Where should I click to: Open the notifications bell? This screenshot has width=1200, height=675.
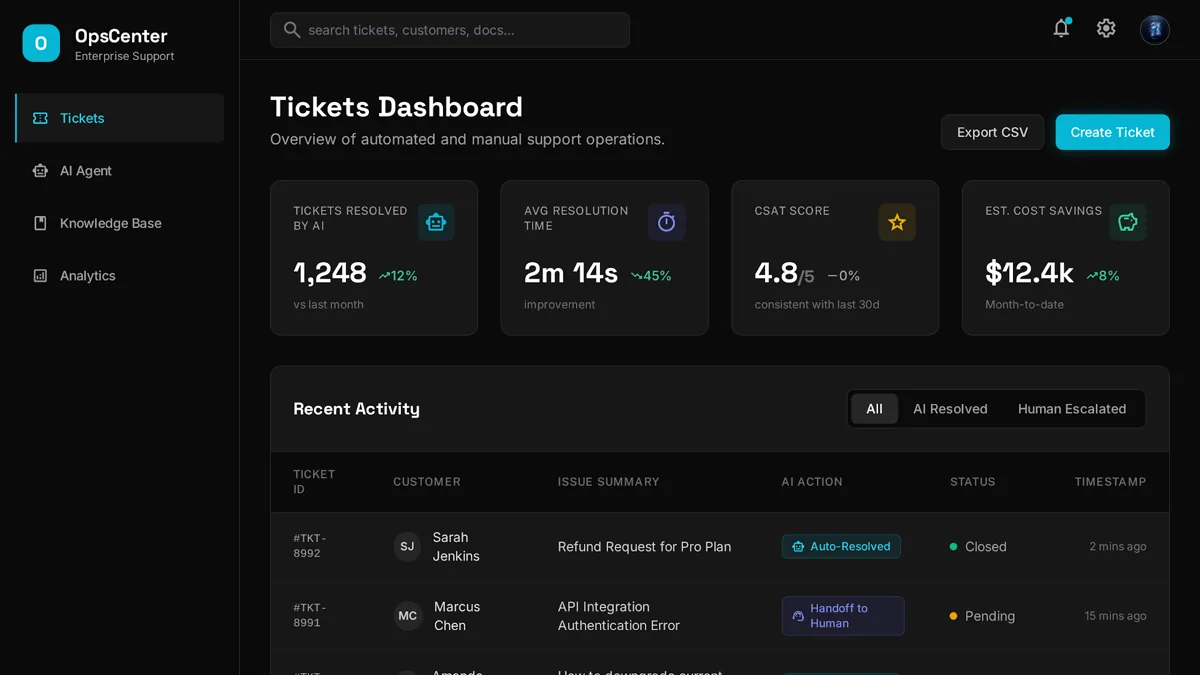click(1061, 29)
